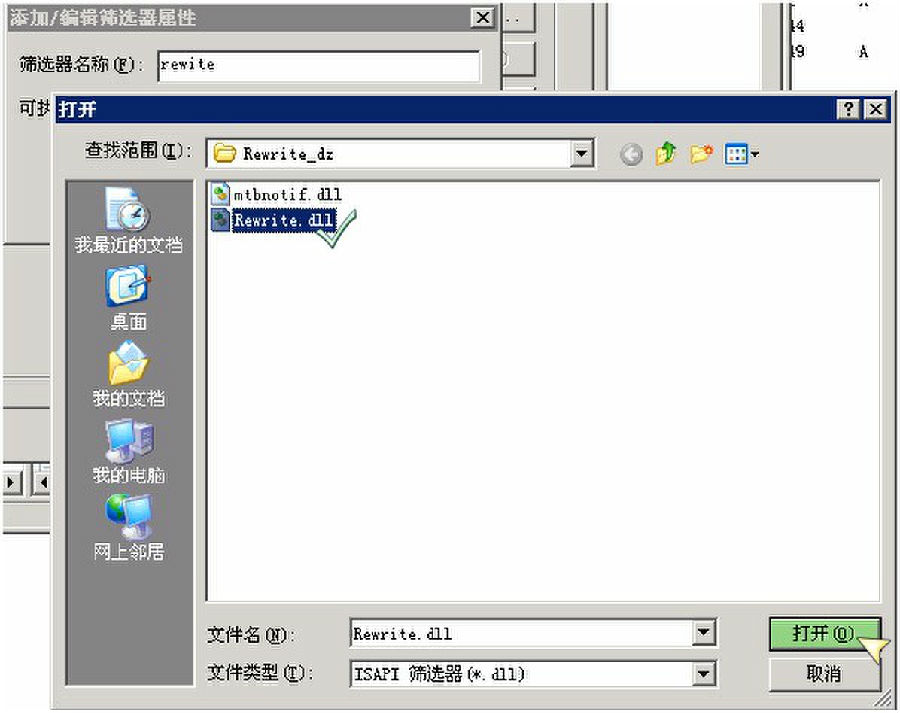Select the Rewrite.dll file
900x713 pixels.
[273, 220]
